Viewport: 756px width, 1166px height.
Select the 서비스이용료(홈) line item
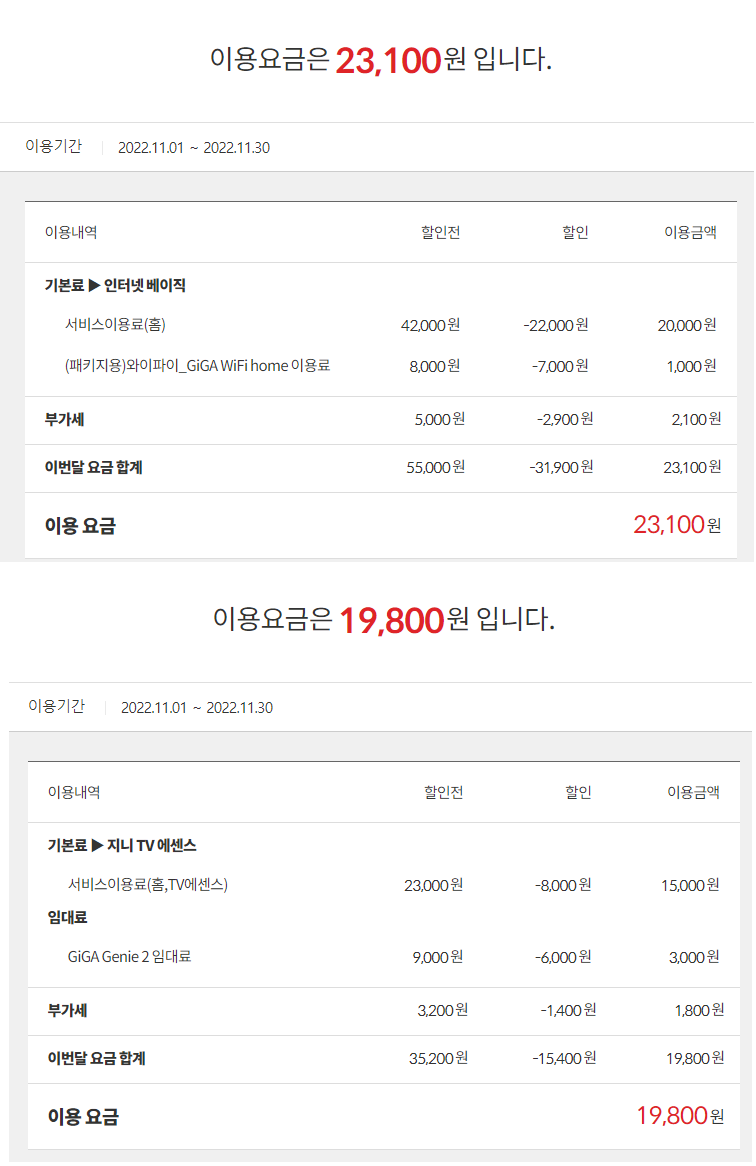pos(115,325)
